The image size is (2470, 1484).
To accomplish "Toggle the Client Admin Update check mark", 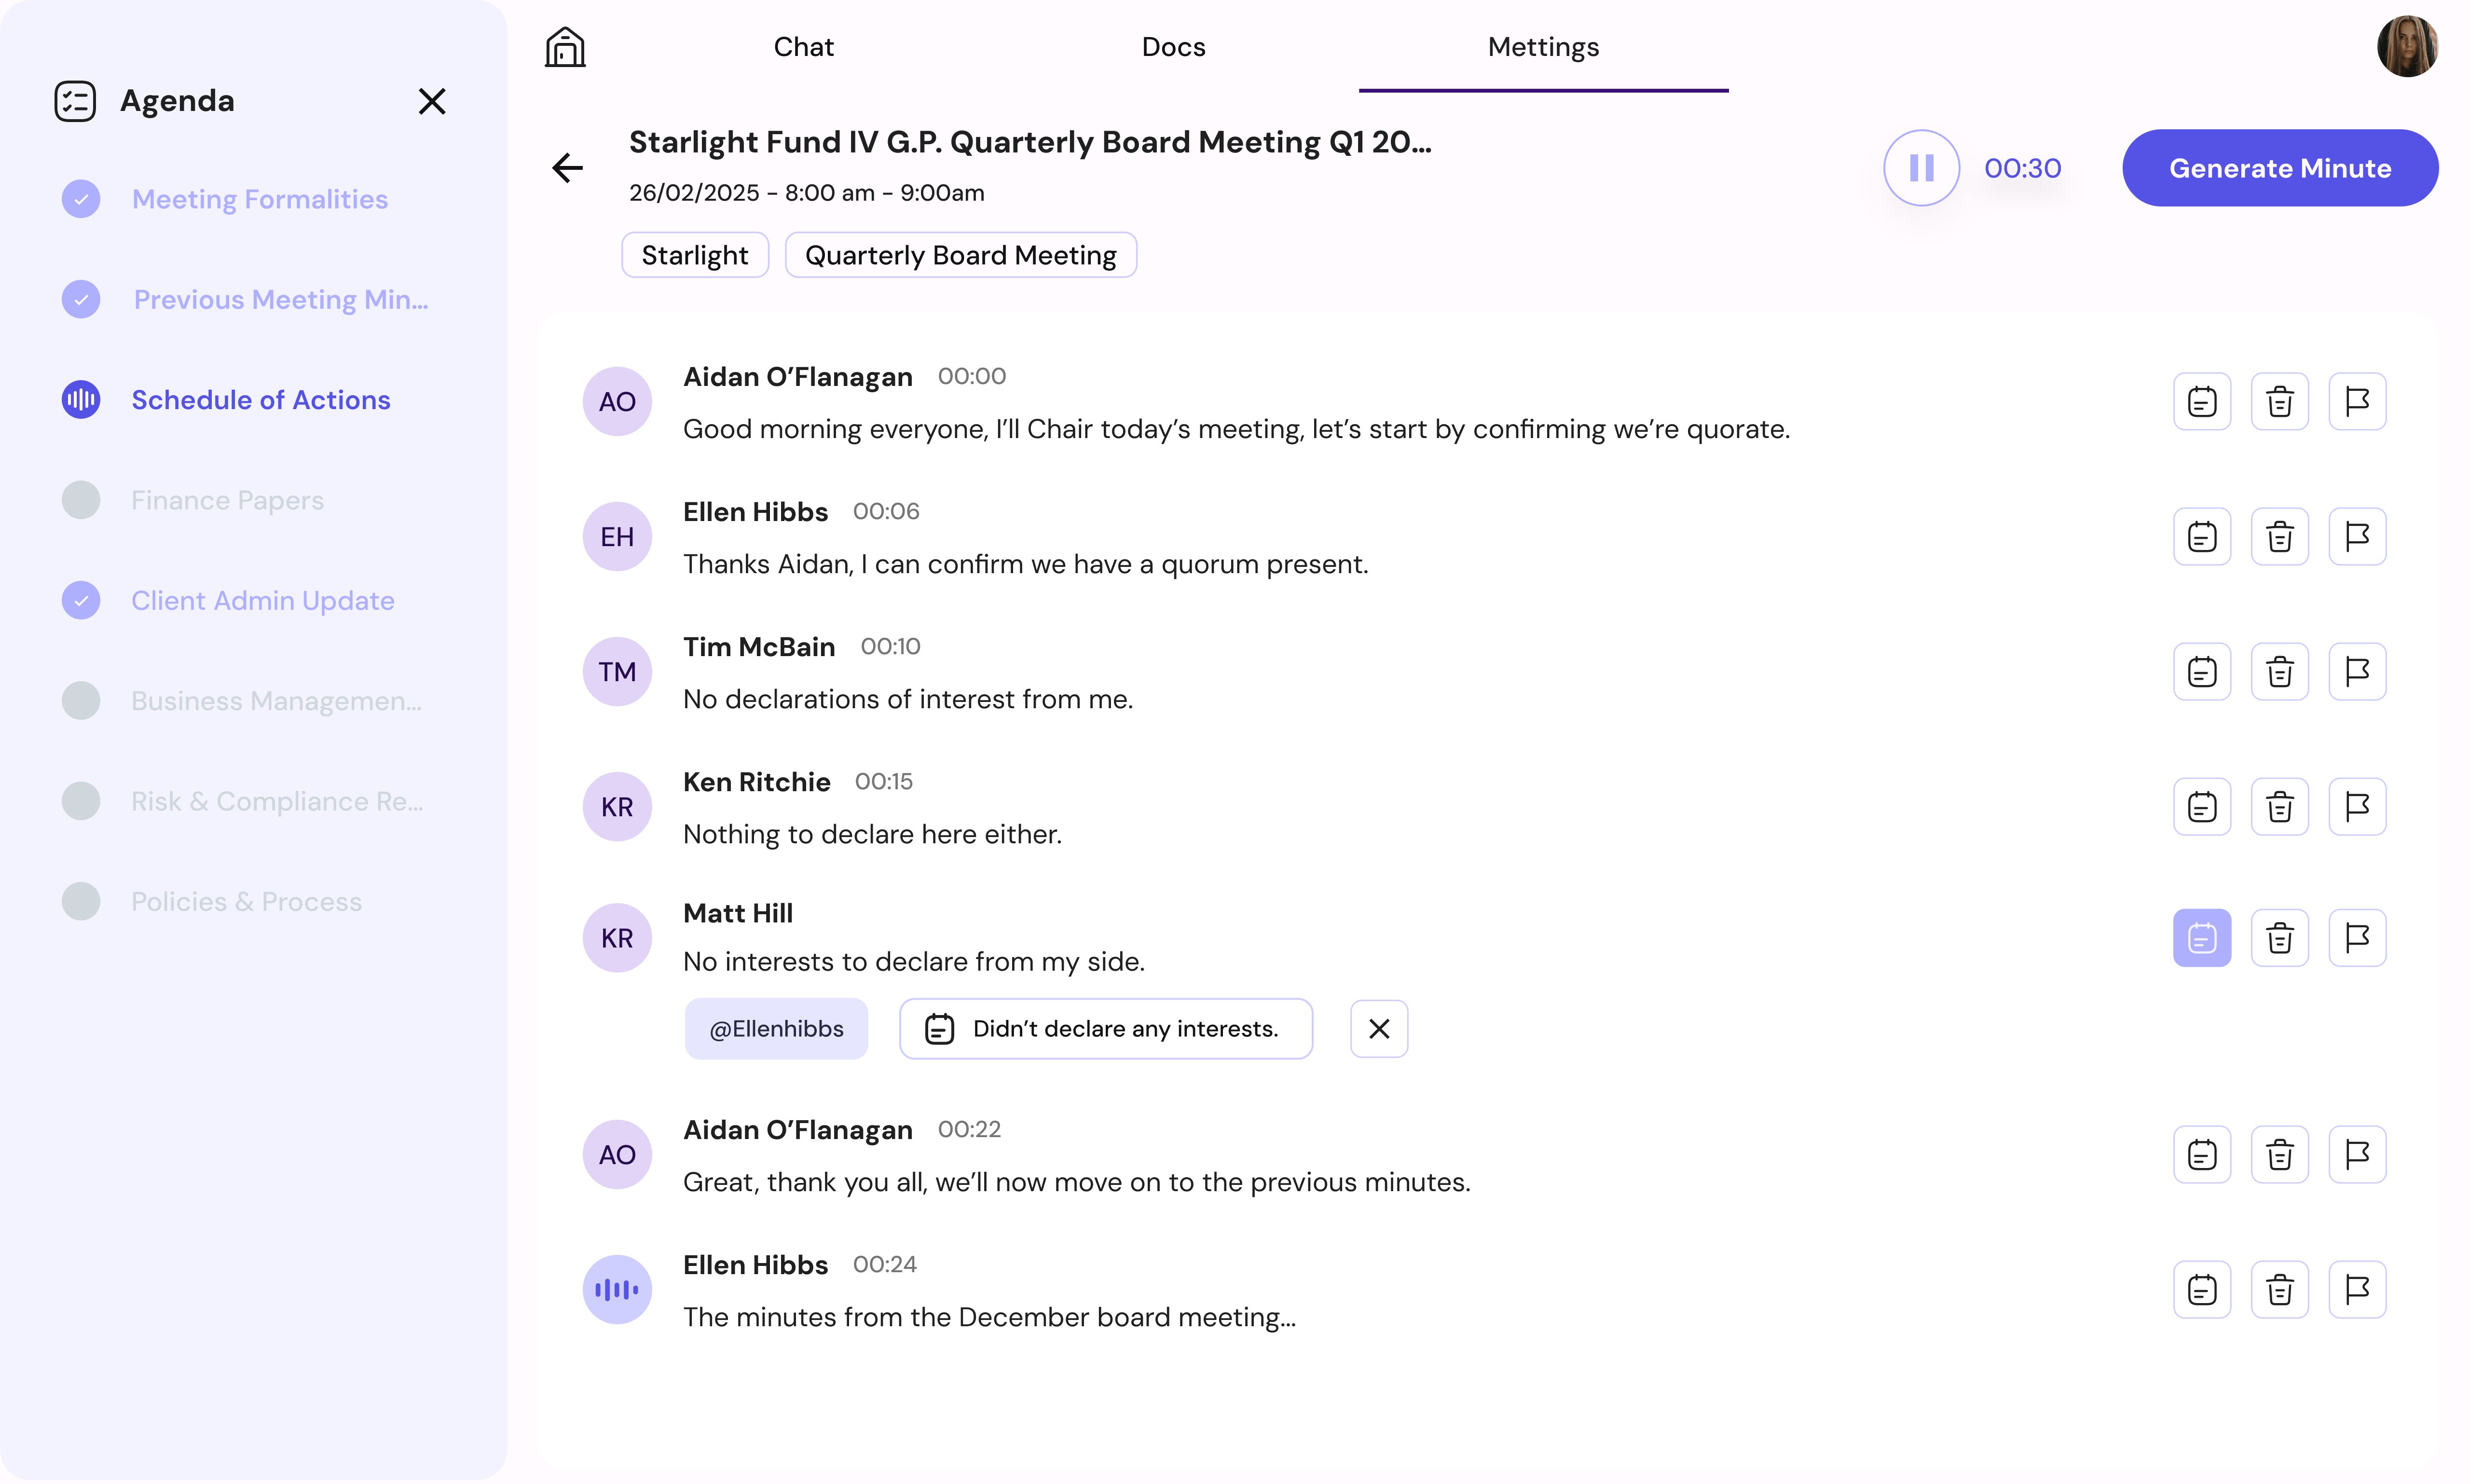I will tap(81, 600).
